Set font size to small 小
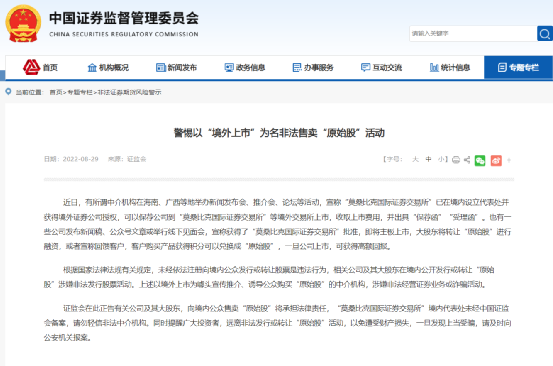The height and width of the screenshot is (366, 553). [x=441, y=159]
